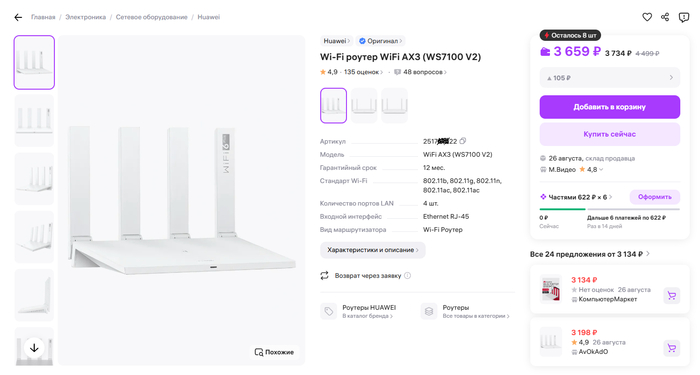Click Купить сейчас button
Image resolution: width=700 pixels, height=375 pixels.
[609, 134]
